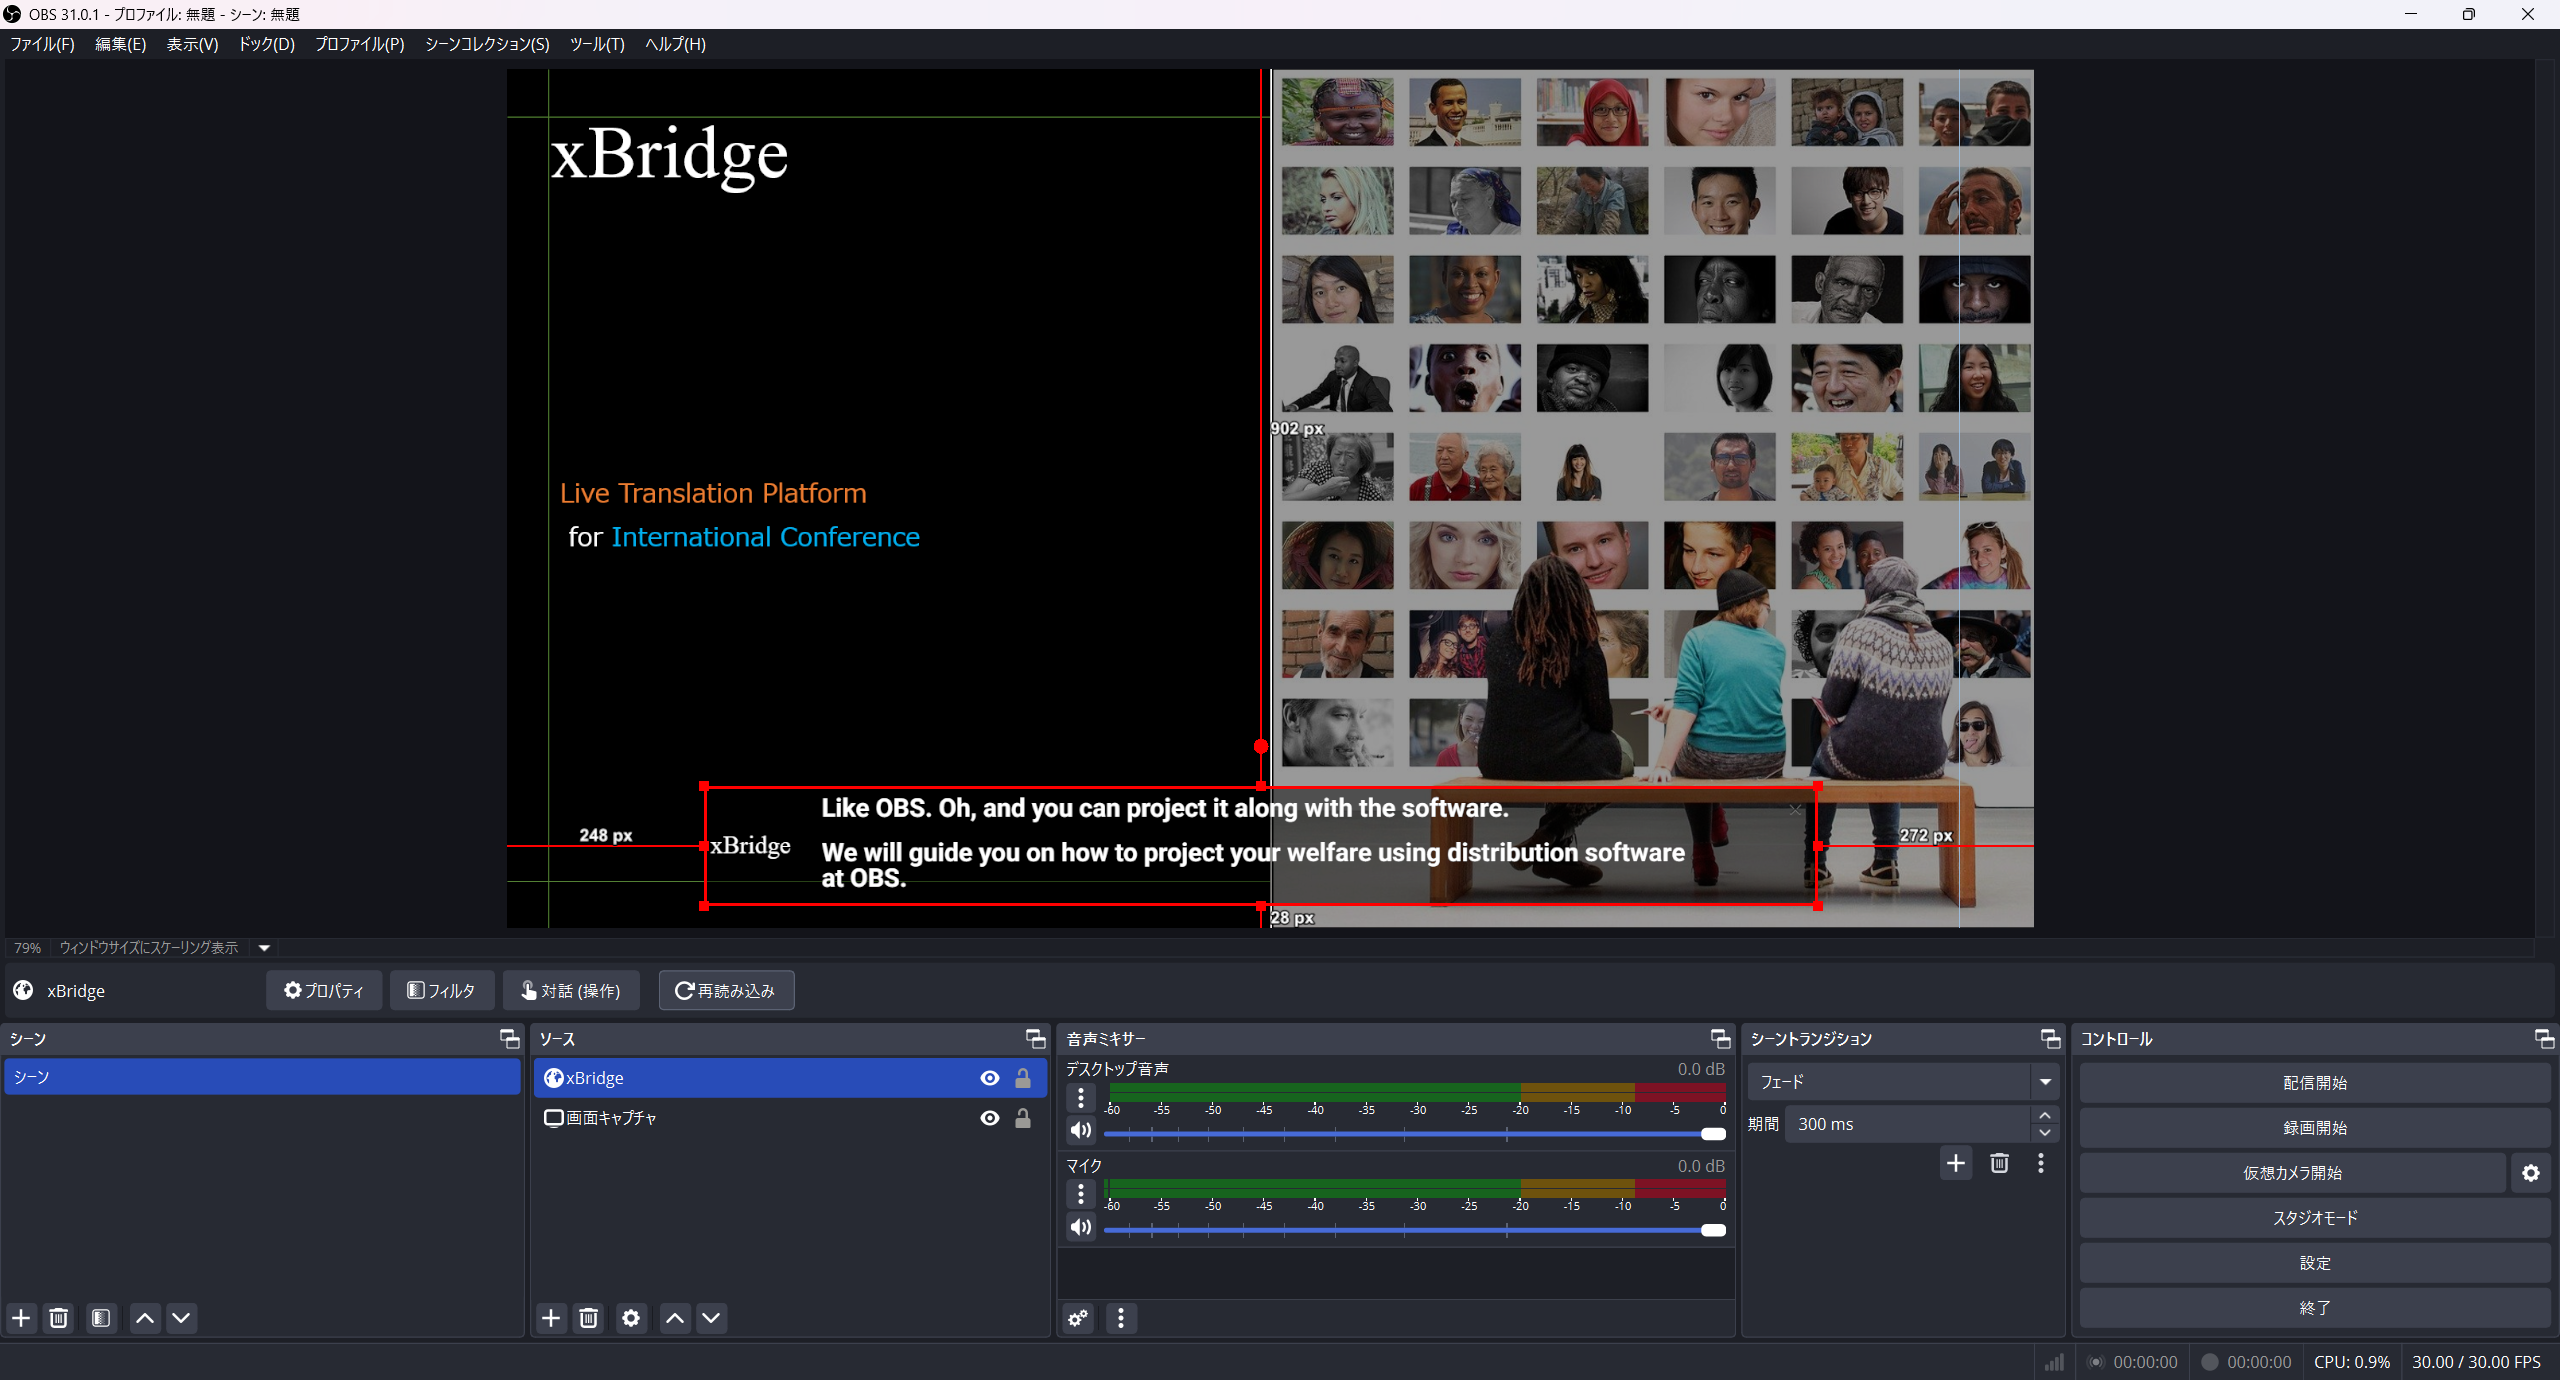Mute the Desktop audio speaker icon

point(1081,1130)
